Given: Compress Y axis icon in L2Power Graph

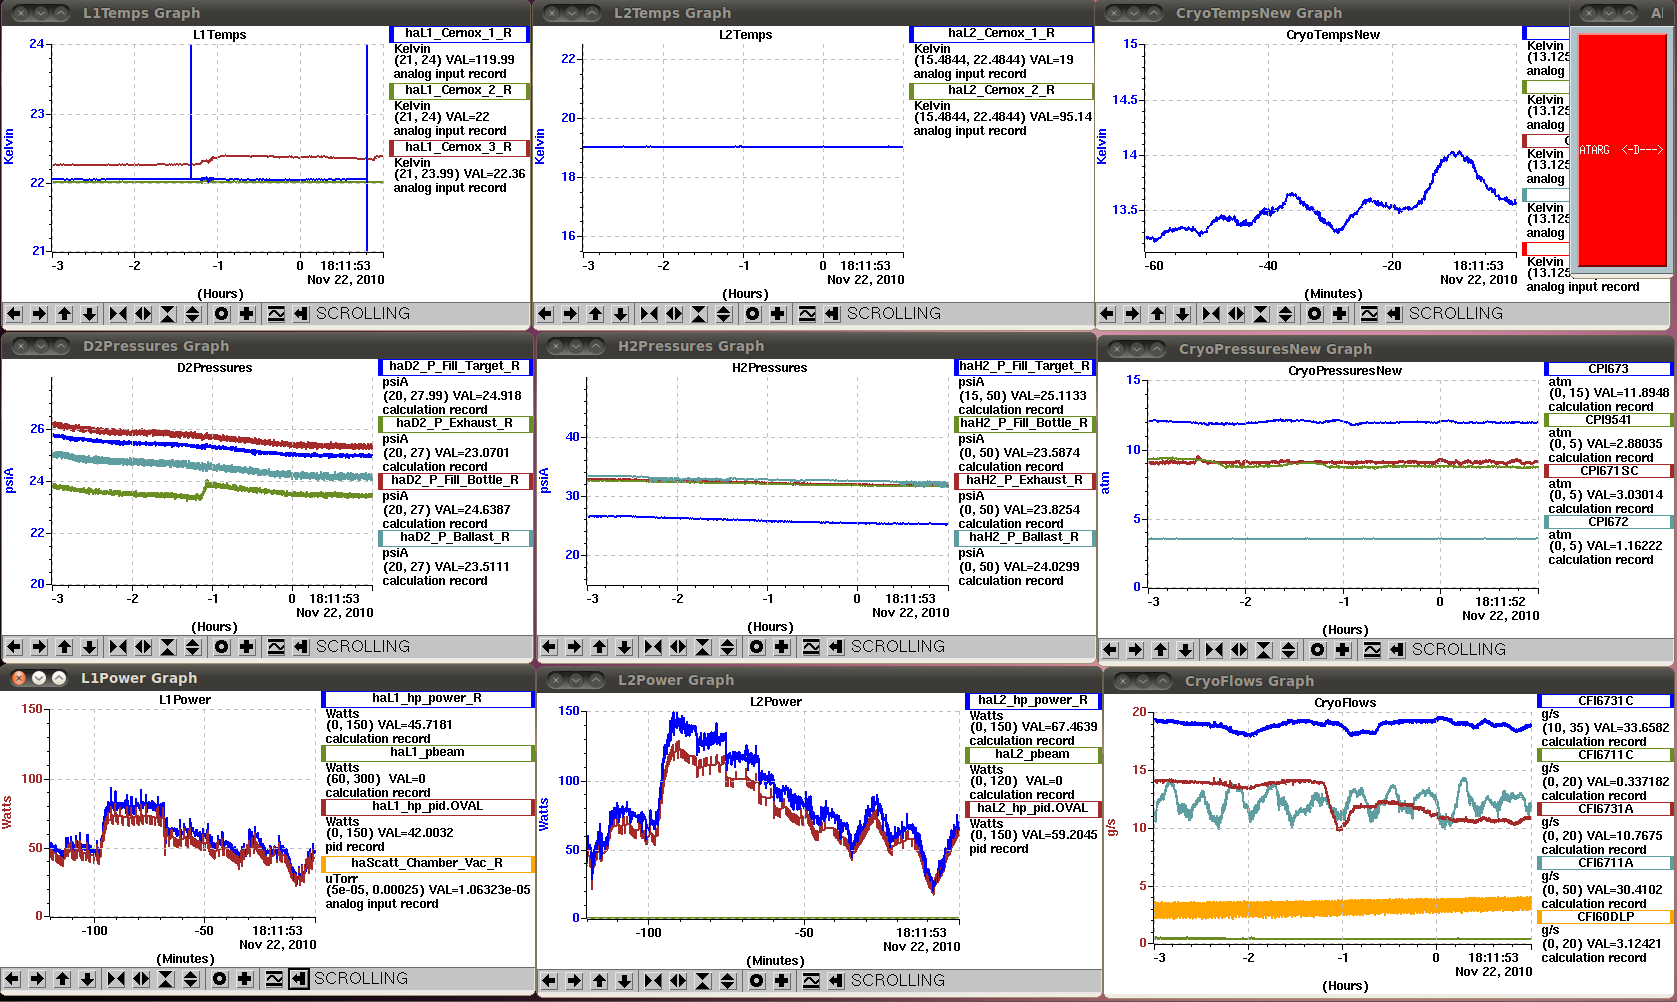Looking at the screenshot, I should 703,981.
